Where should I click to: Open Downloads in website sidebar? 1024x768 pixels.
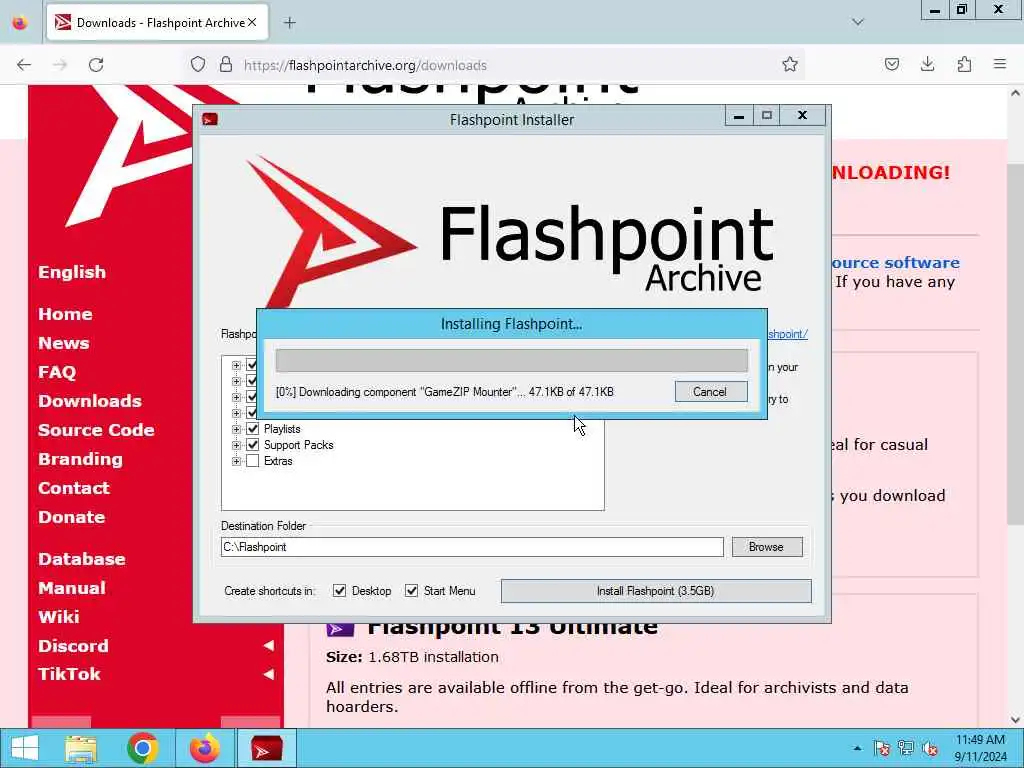pos(90,401)
